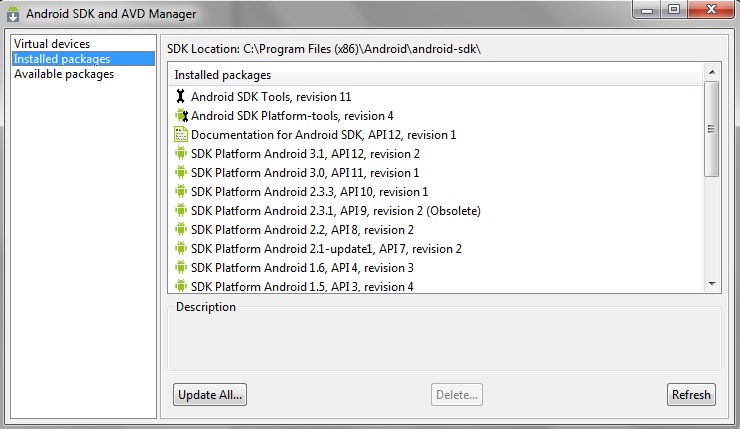
Task: Click the disabled Delete... button
Action: pyautogui.click(x=456, y=395)
